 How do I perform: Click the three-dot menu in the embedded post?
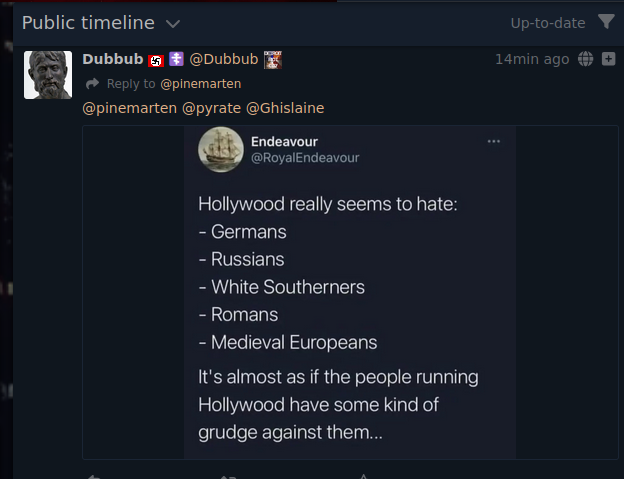(x=493, y=141)
